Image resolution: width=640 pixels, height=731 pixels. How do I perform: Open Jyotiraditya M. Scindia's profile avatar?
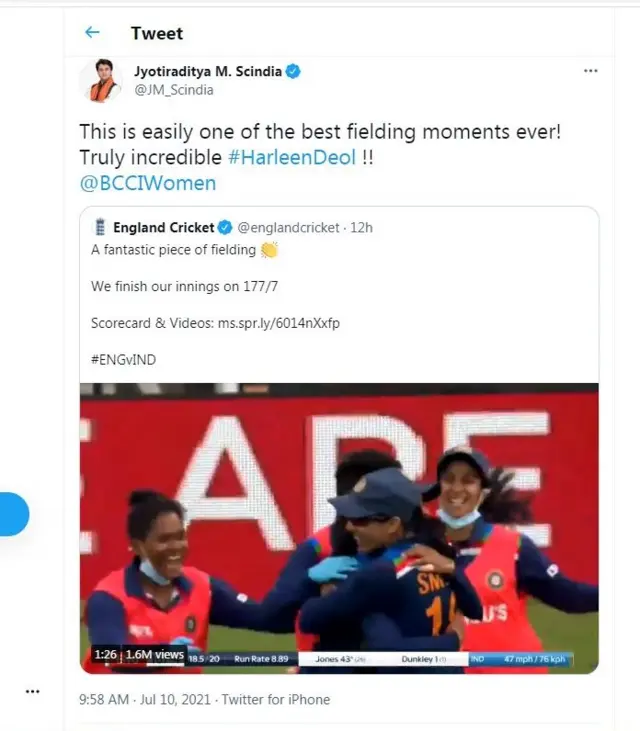click(101, 81)
